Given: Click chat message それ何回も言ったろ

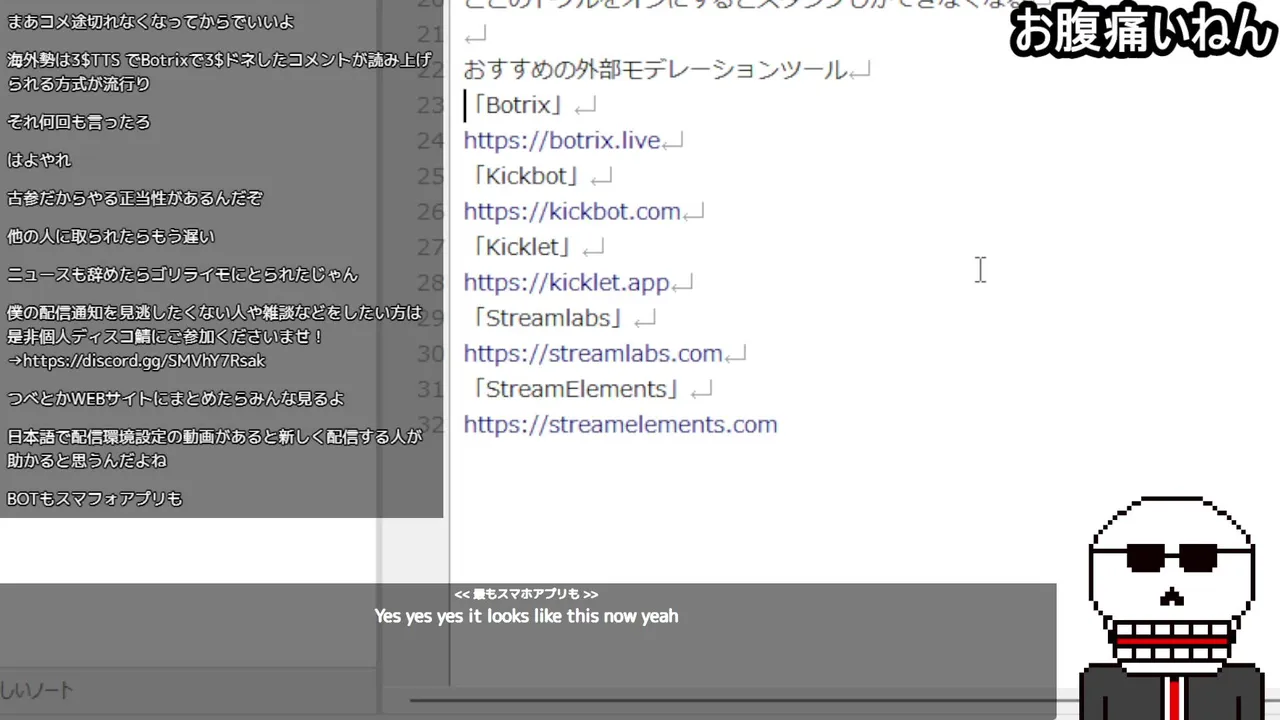Looking at the screenshot, I should [79, 122].
